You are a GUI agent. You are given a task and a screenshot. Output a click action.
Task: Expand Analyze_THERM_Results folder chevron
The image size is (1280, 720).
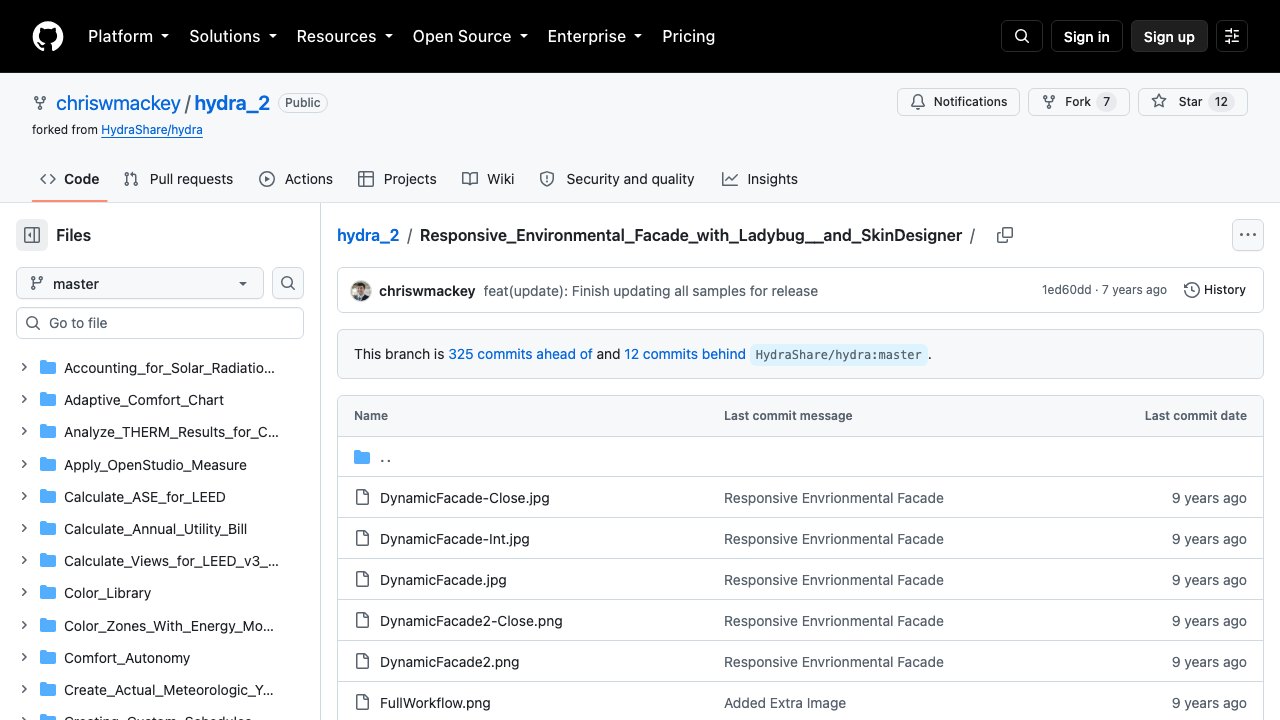[x=24, y=432]
